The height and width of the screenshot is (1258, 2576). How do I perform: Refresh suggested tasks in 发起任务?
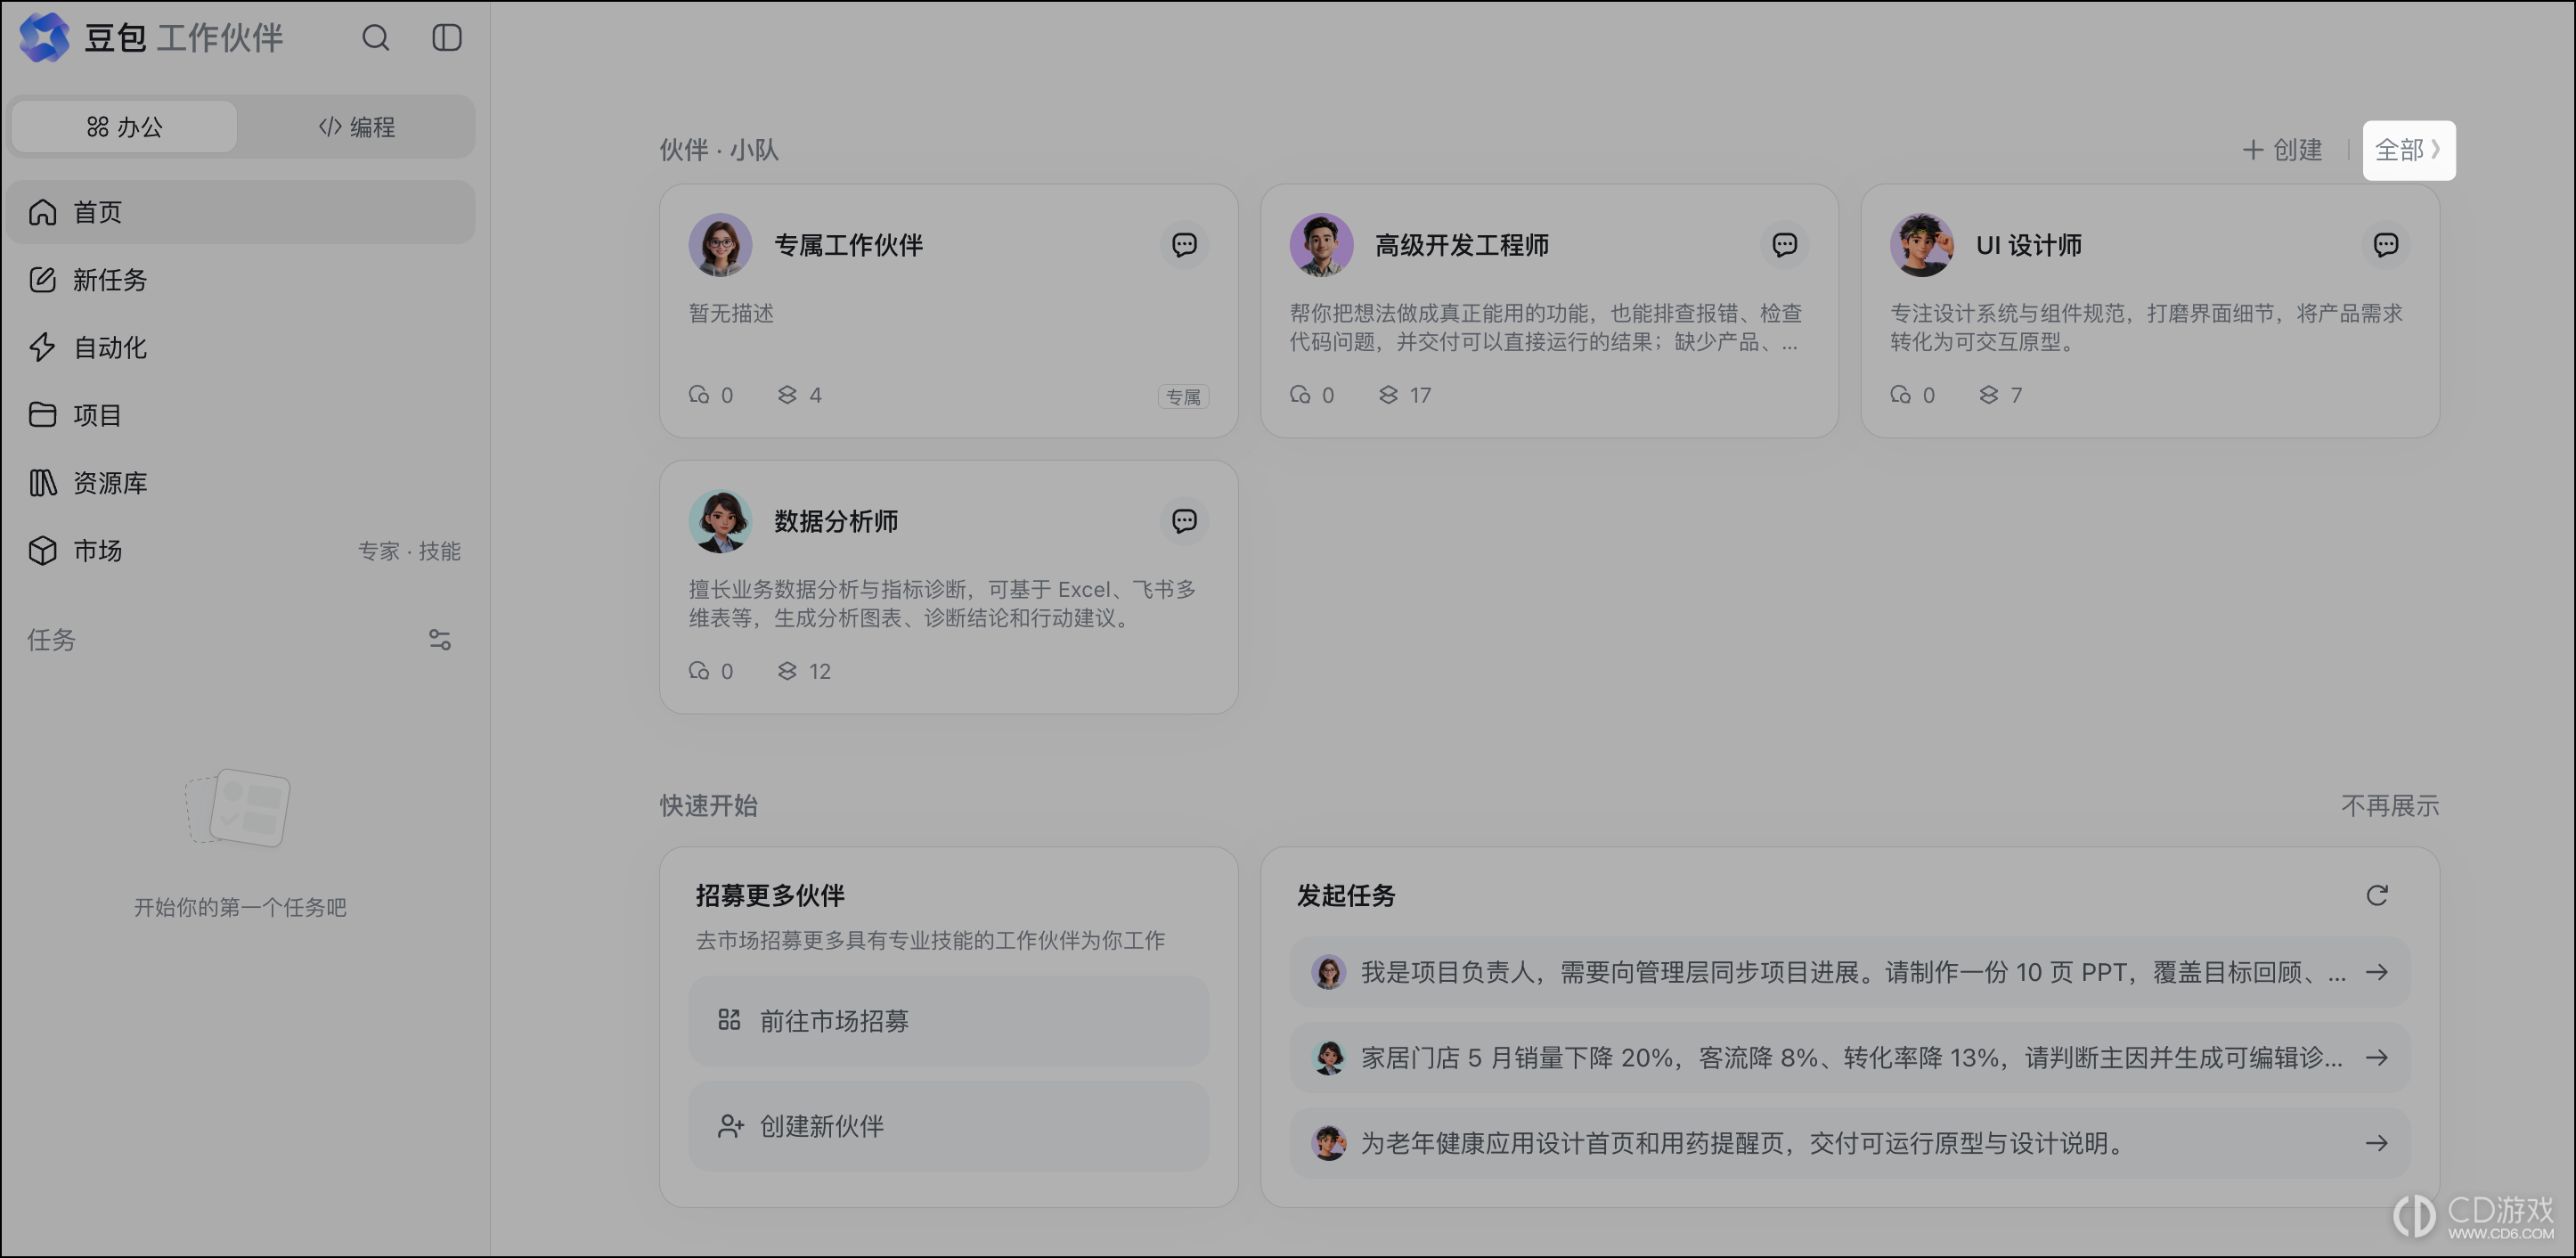click(x=2377, y=895)
